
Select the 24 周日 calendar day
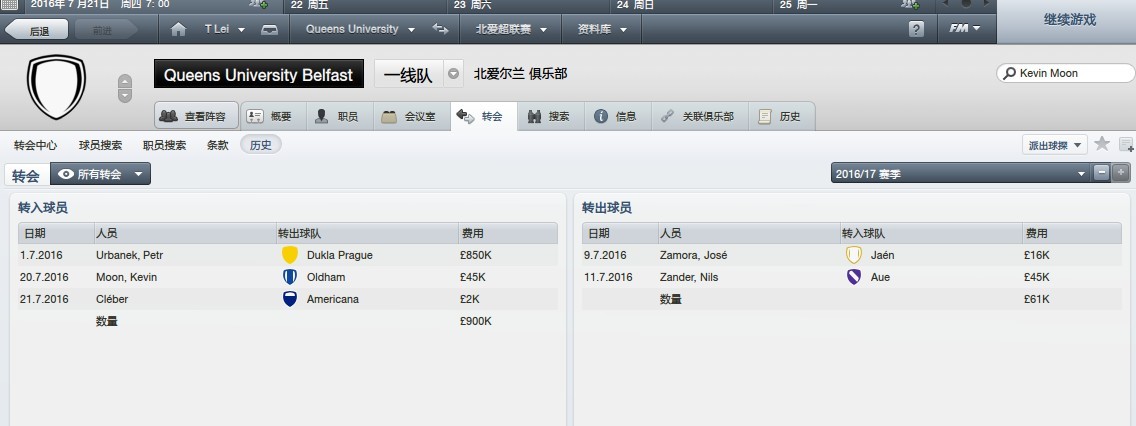[x=635, y=4]
